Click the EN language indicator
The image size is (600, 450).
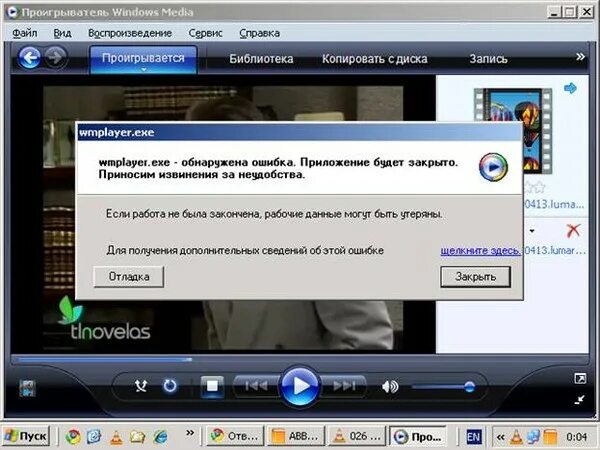474,437
